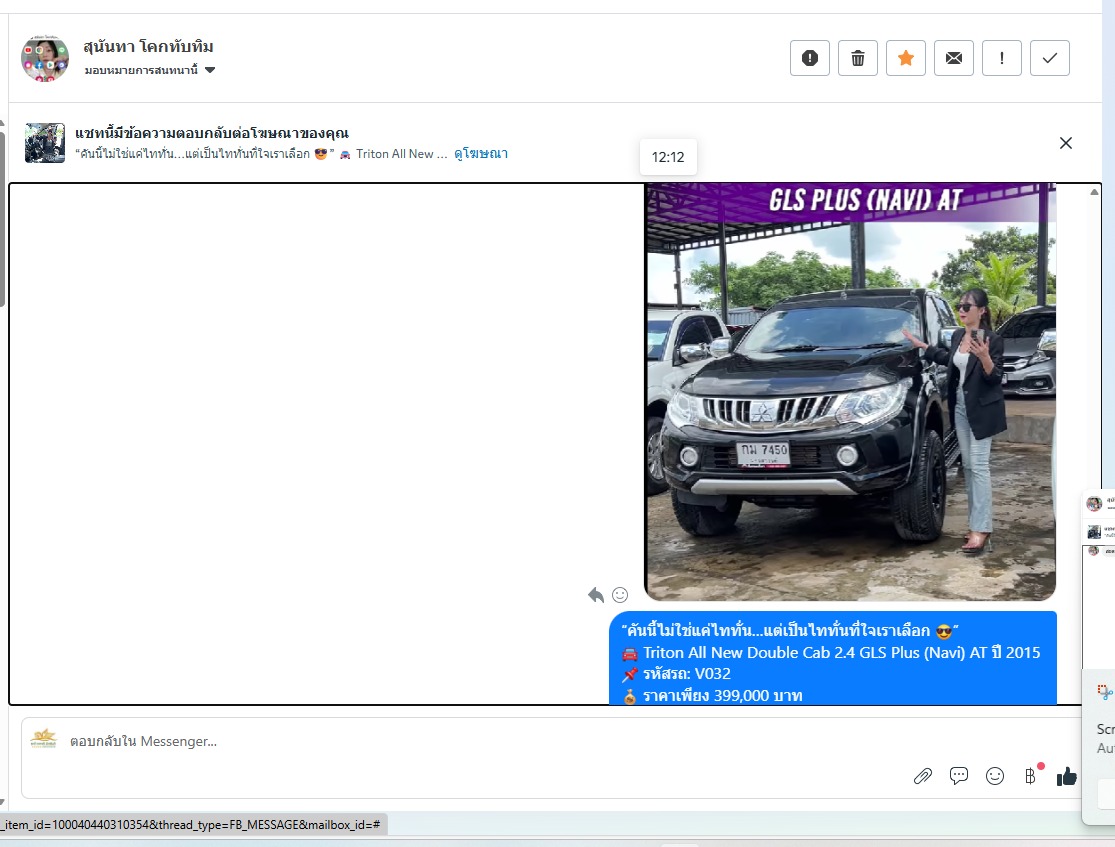Attach a file with paperclip icon

click(922, 776)
